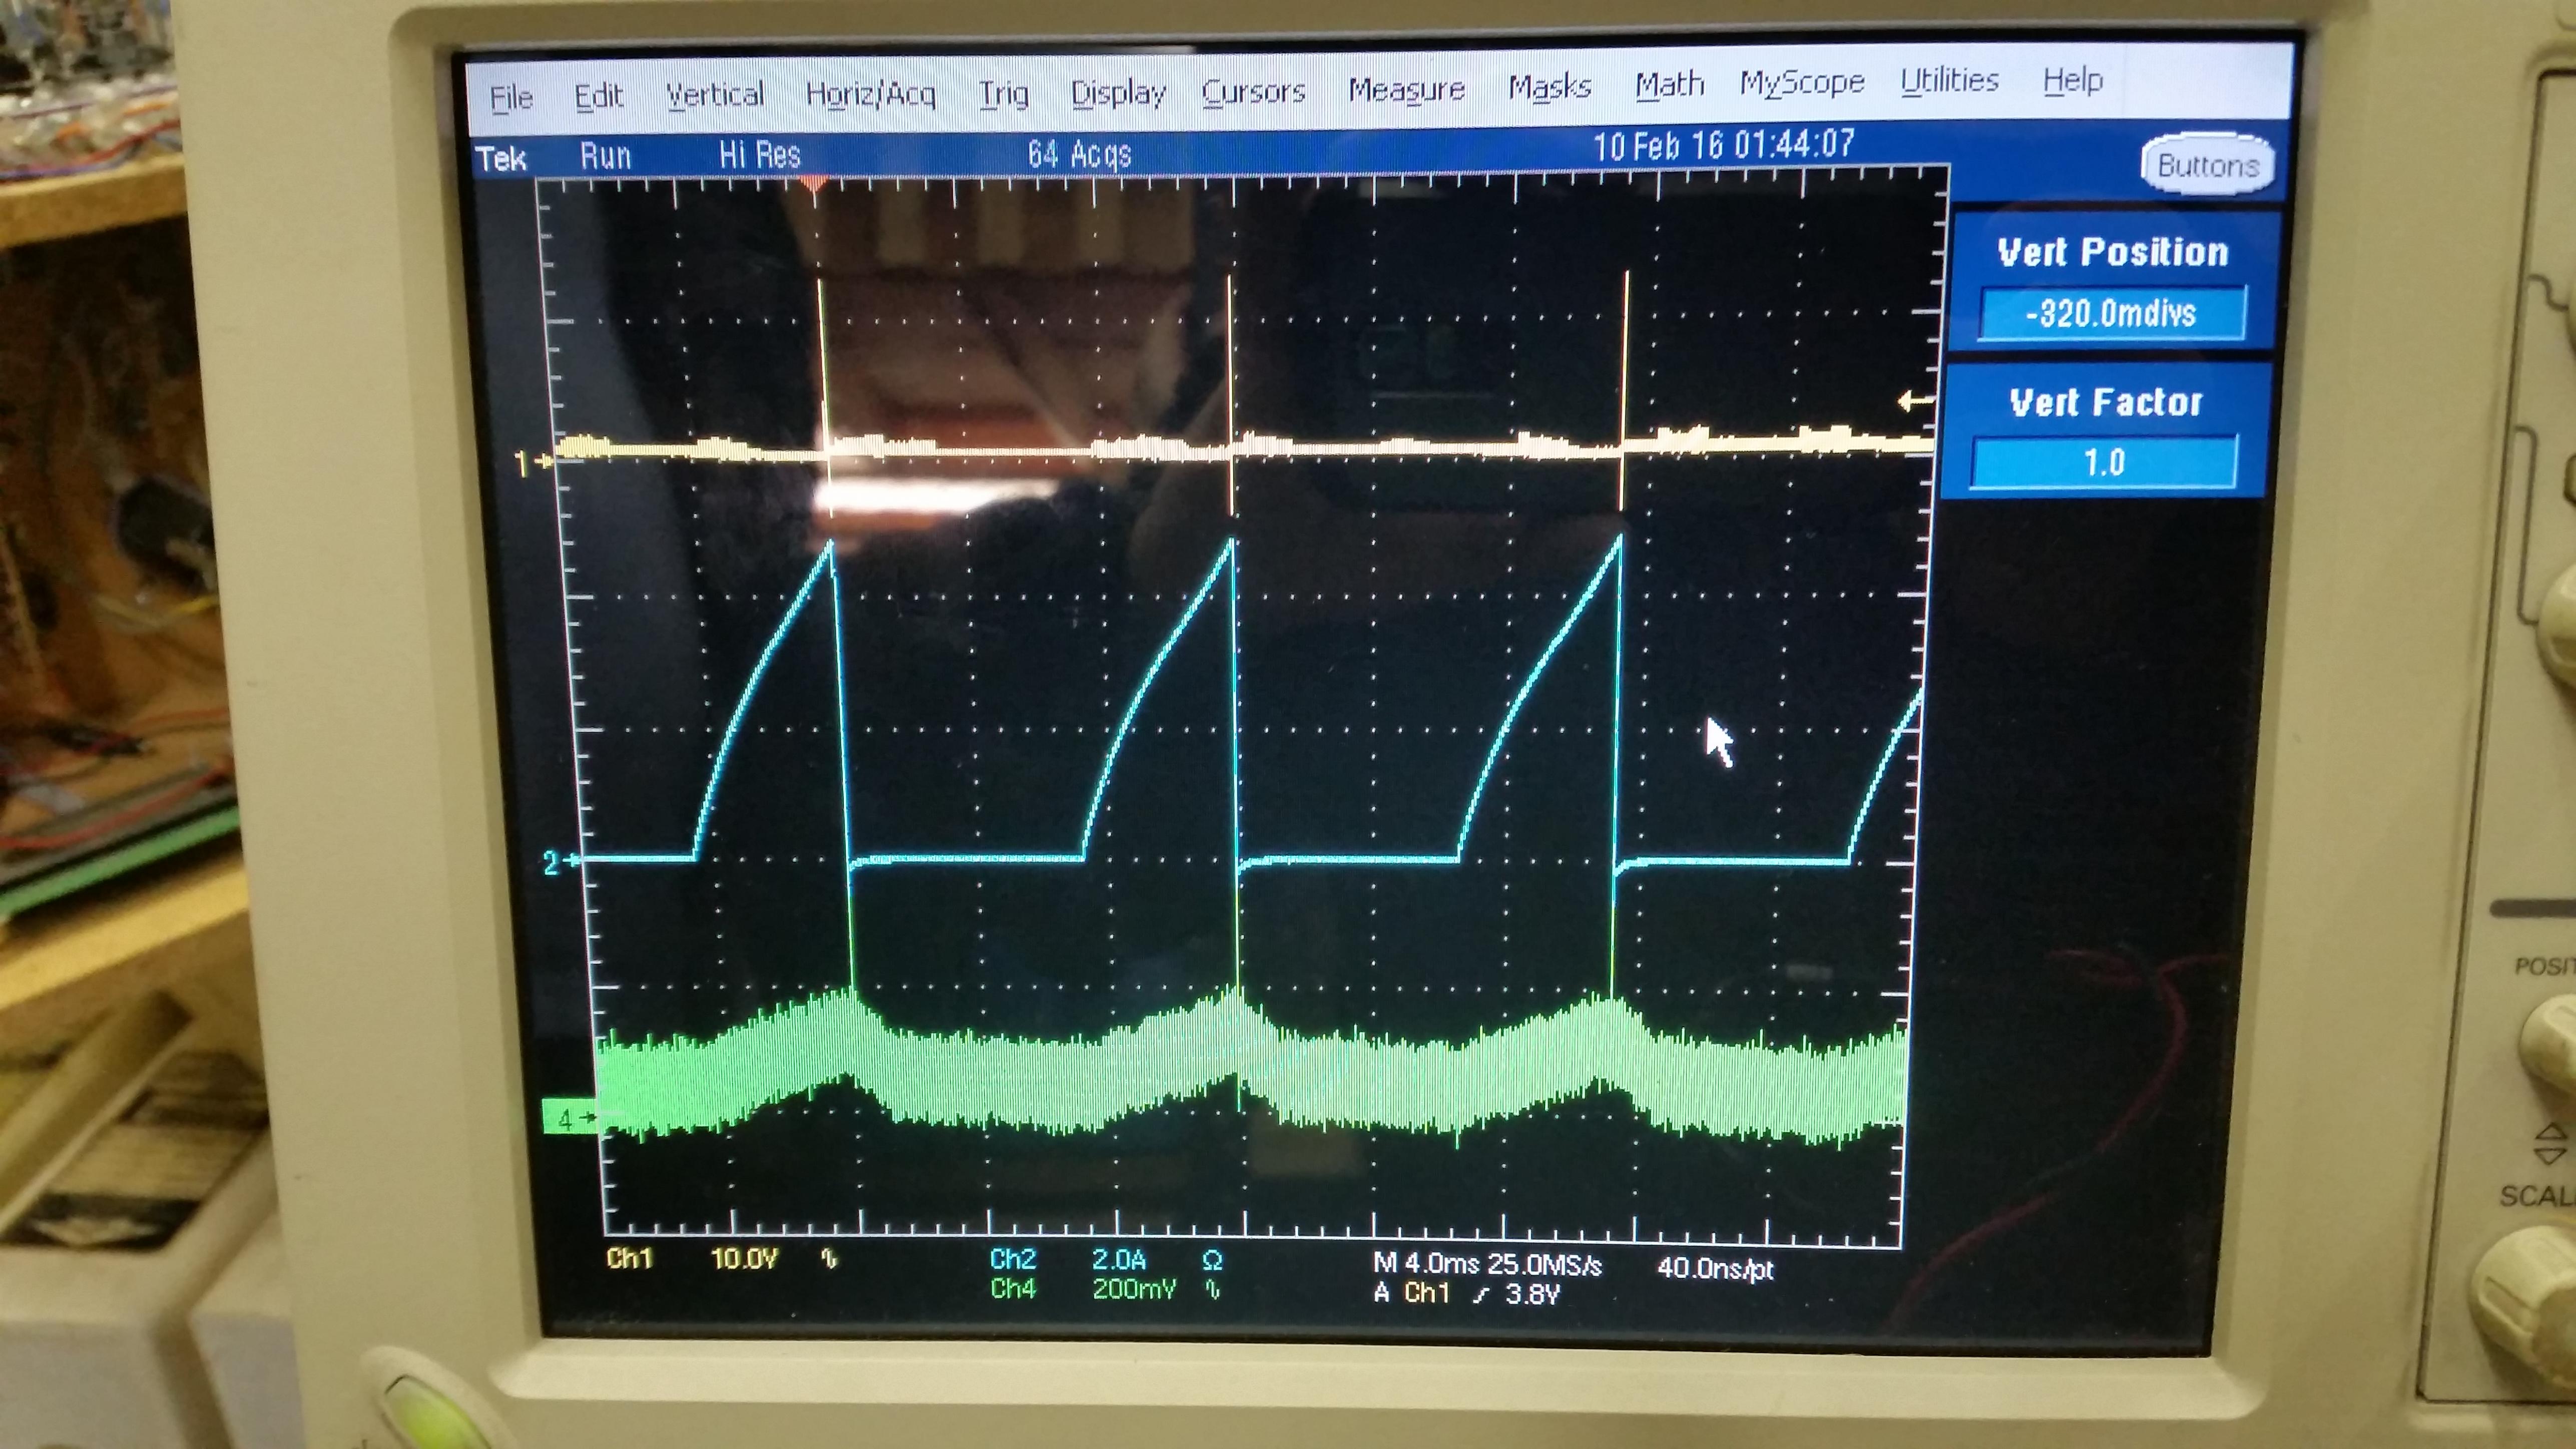This screenshot has width=2576, height=1449.
Task: Open the Math menu
Action: point(1669,85)
